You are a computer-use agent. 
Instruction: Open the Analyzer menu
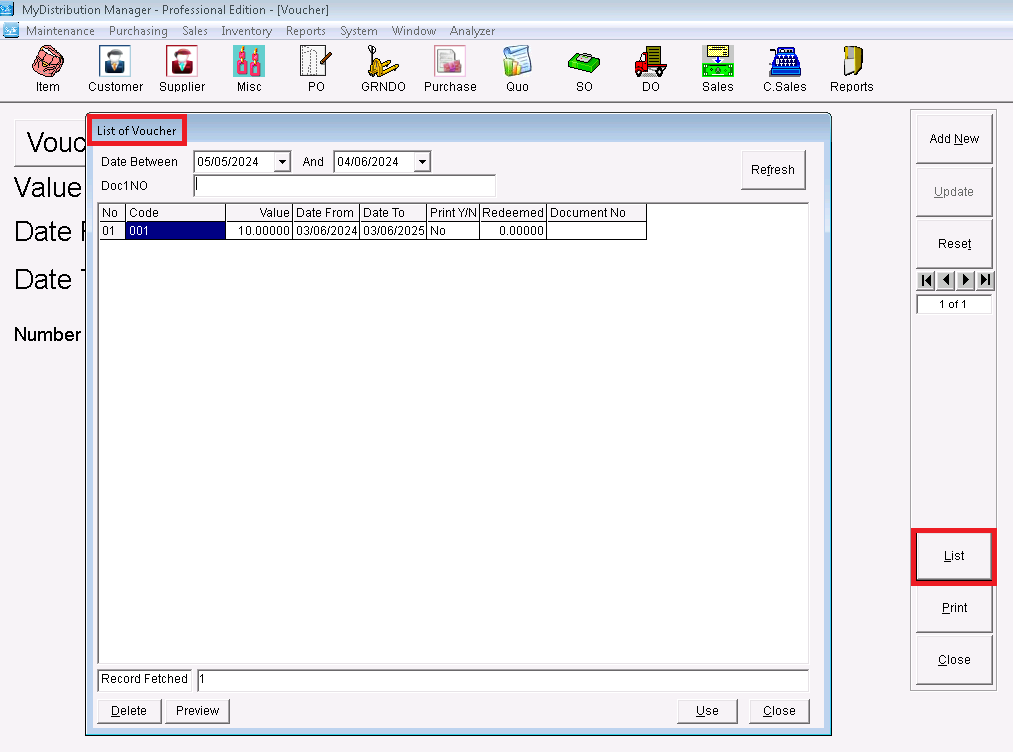tap(472, 31)
